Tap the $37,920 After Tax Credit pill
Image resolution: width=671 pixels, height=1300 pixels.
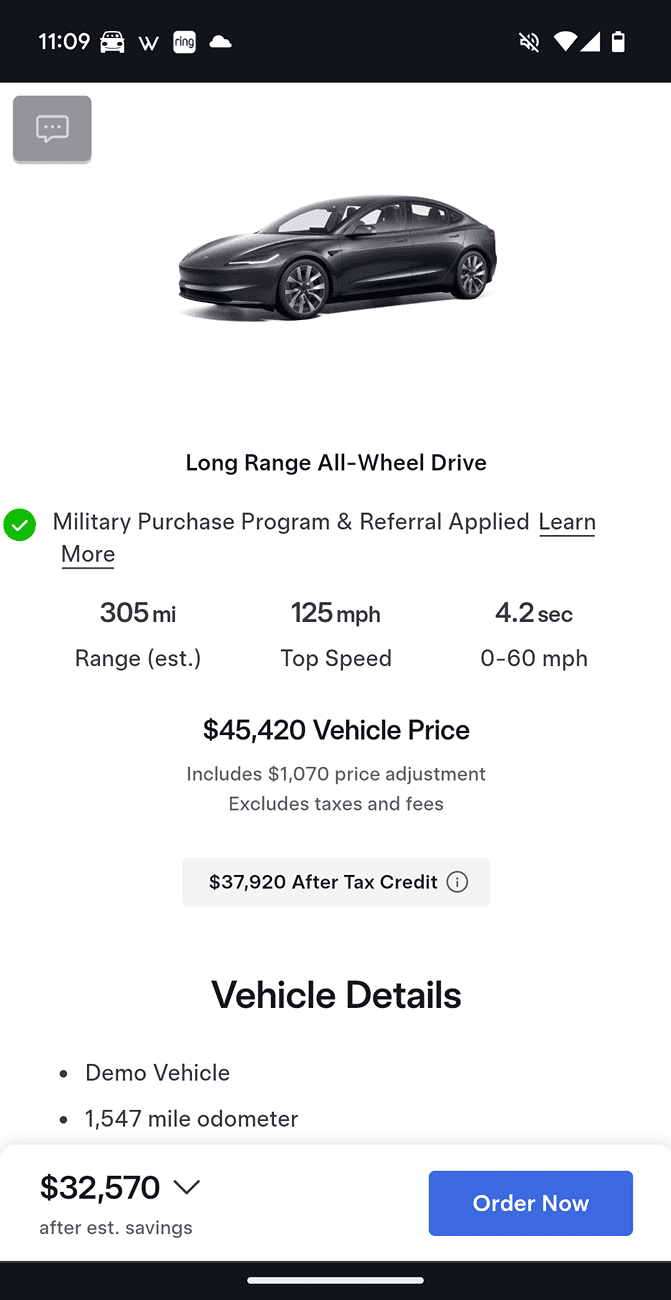335,882
